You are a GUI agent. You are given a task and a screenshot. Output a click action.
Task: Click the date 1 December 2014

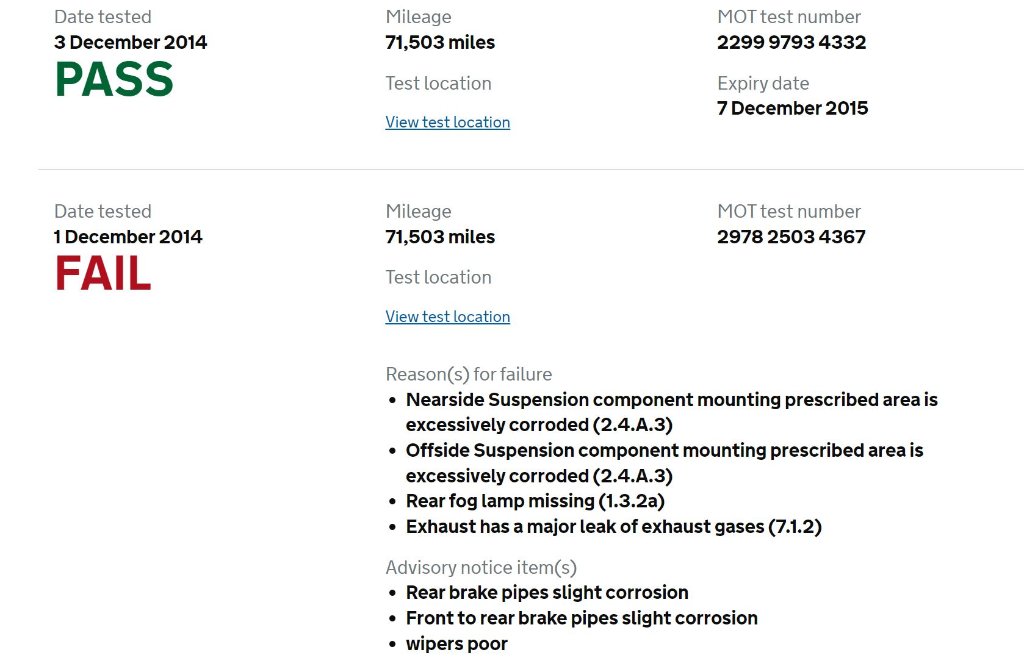coord(128,237)
